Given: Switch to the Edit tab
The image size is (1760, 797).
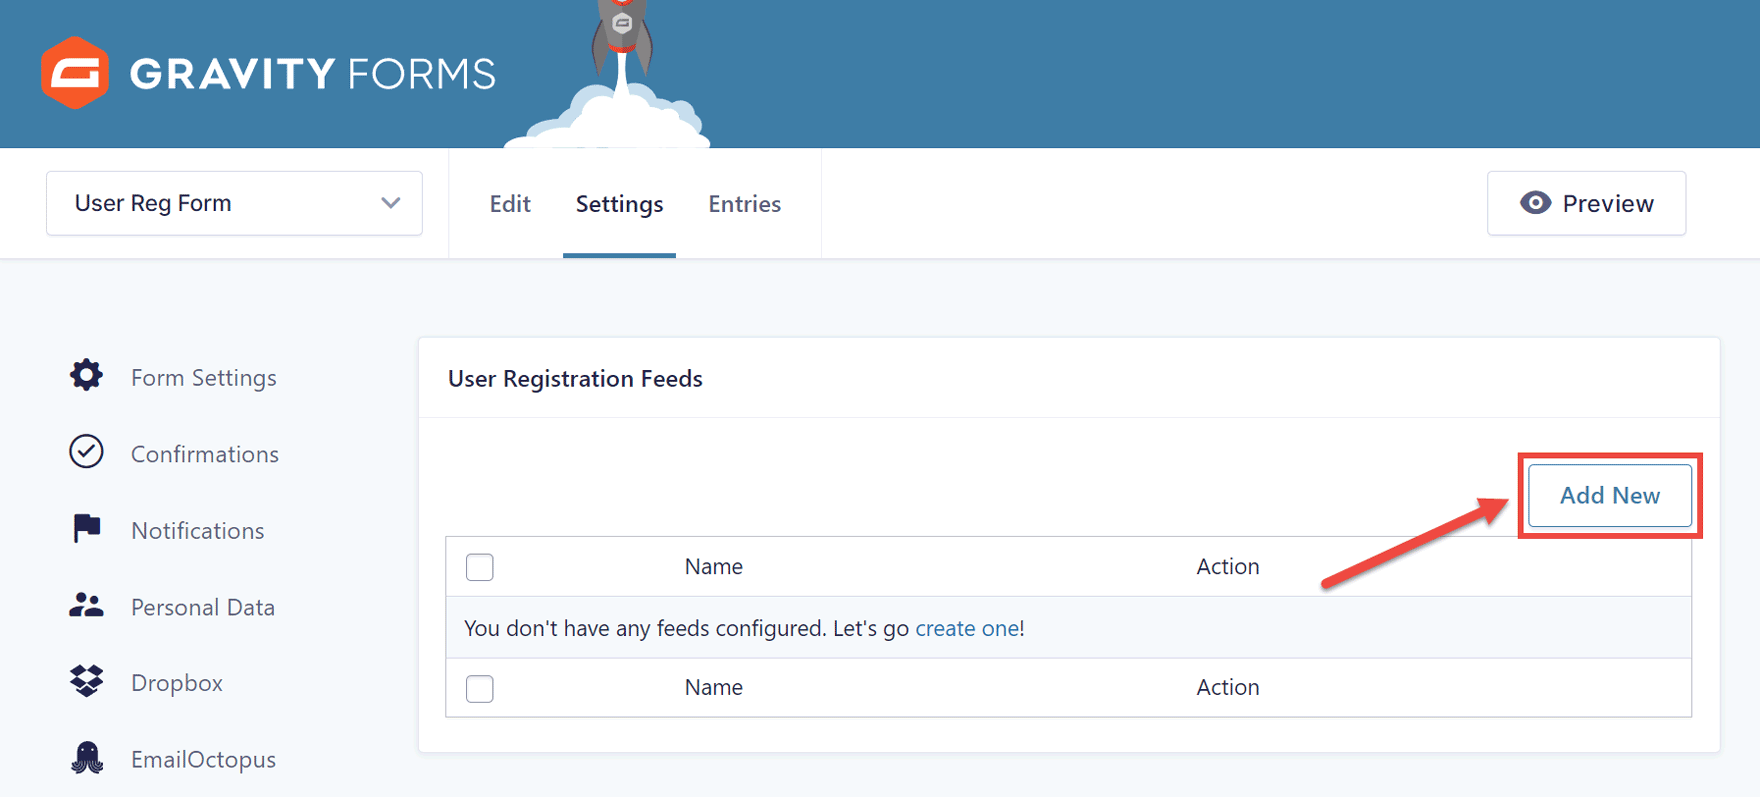Looking at the screenshot, I should [510, 204].
